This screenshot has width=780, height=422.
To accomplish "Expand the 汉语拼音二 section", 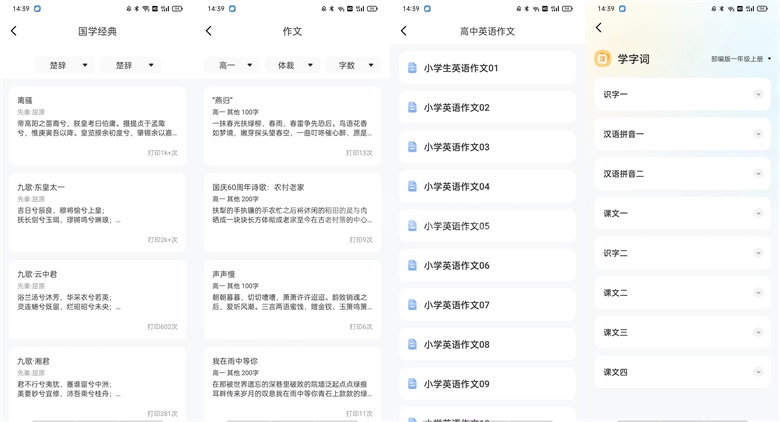I will (x=758, y=173).
